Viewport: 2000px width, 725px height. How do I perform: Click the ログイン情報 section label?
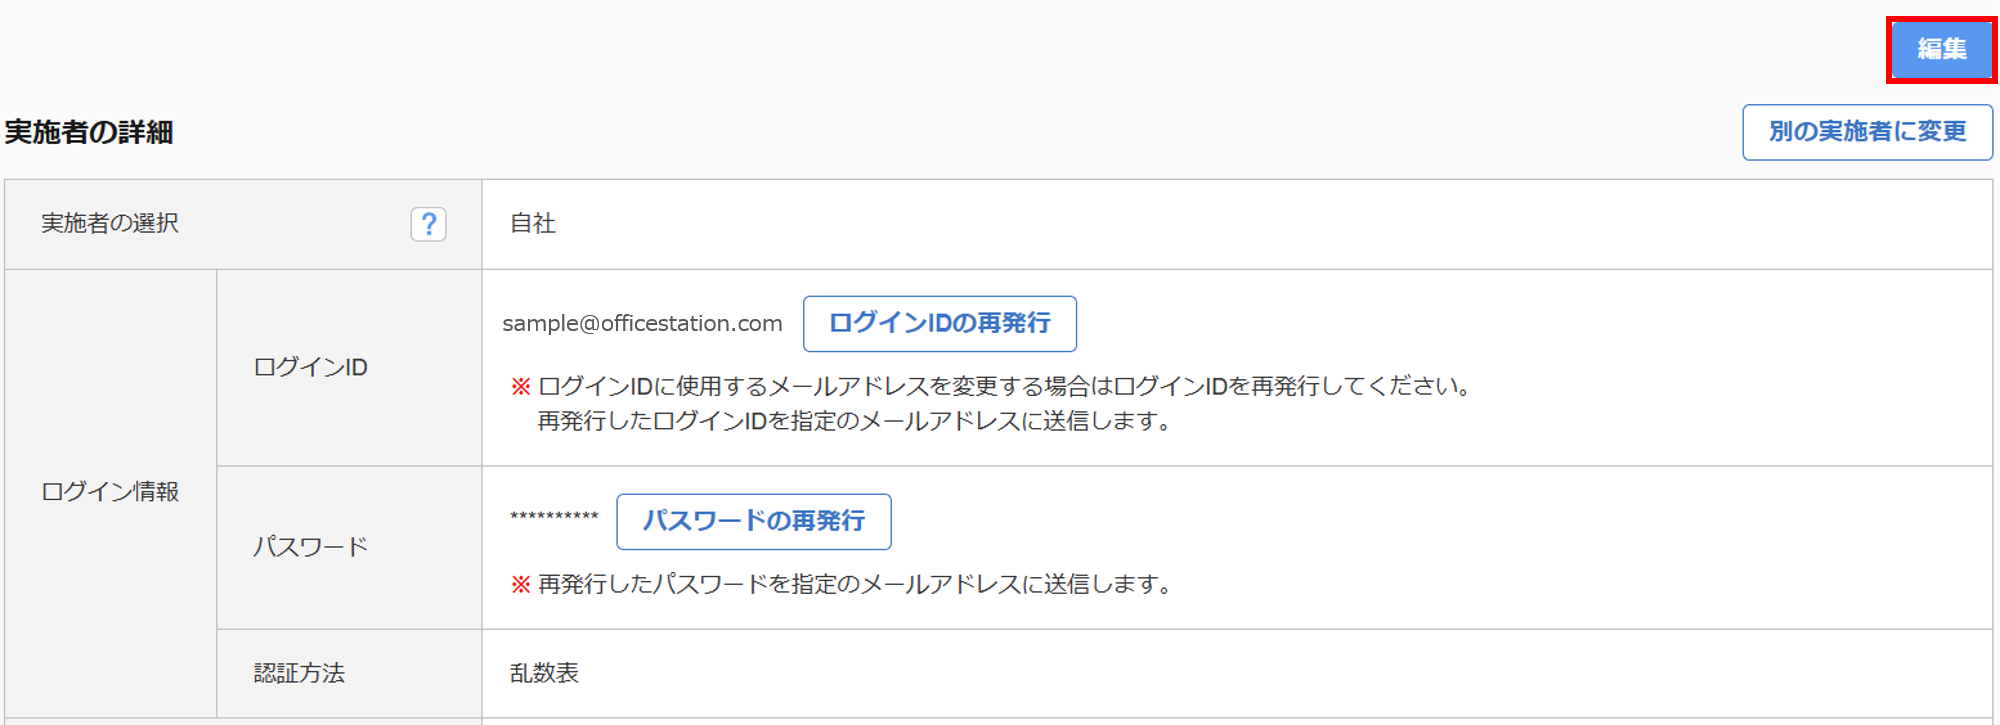[110, 492]
